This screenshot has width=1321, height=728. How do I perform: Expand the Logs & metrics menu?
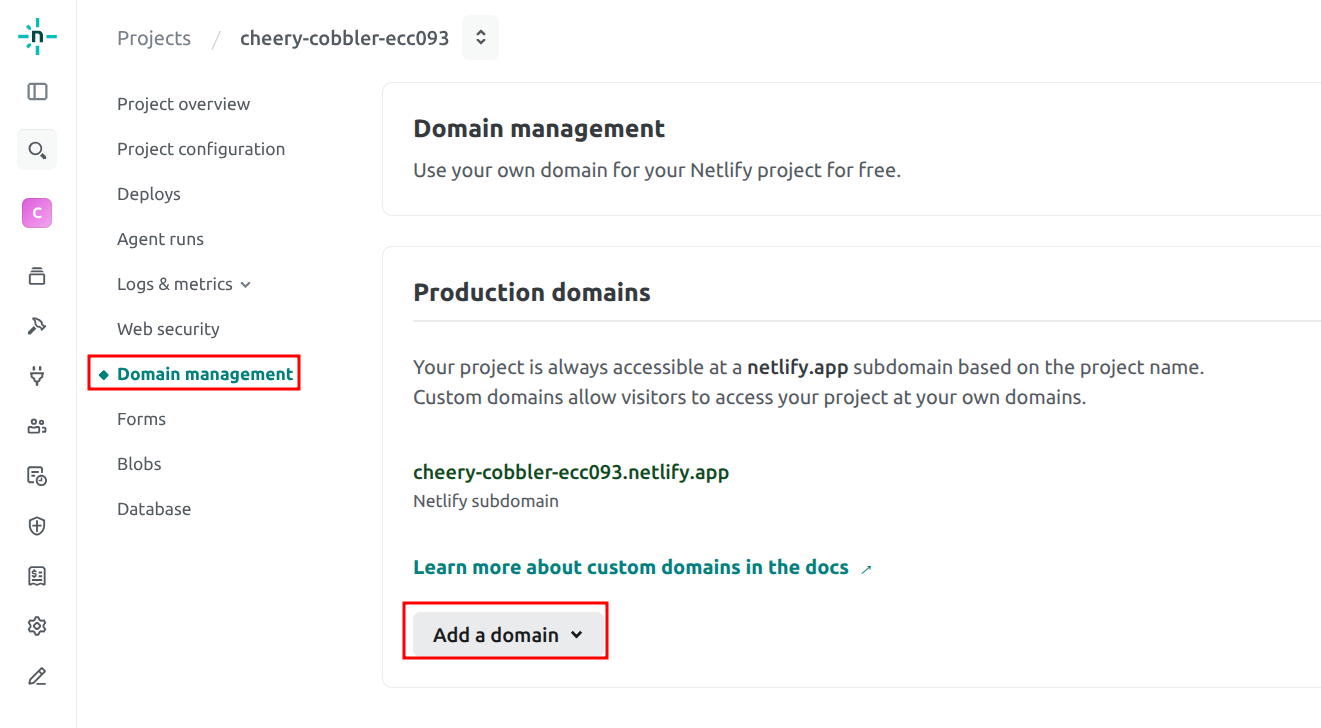[x=184, y=284]
